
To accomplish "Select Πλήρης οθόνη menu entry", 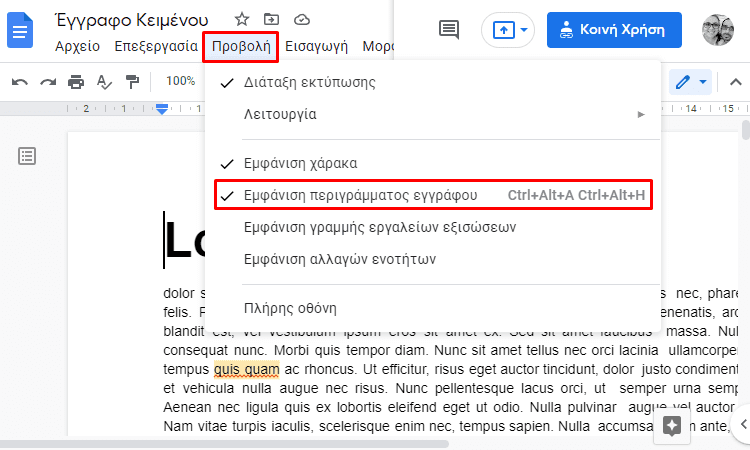I will click(433, 308).
